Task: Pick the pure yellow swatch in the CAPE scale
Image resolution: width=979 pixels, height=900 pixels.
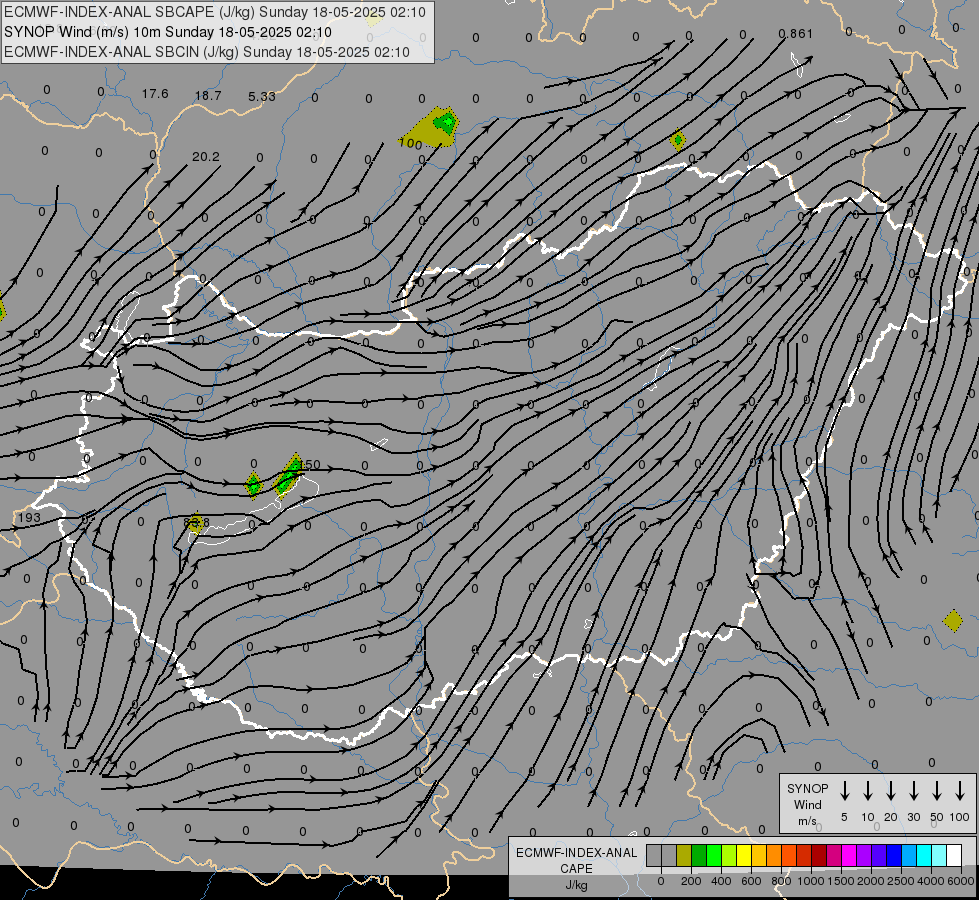Action: click(x=744, y=855)
